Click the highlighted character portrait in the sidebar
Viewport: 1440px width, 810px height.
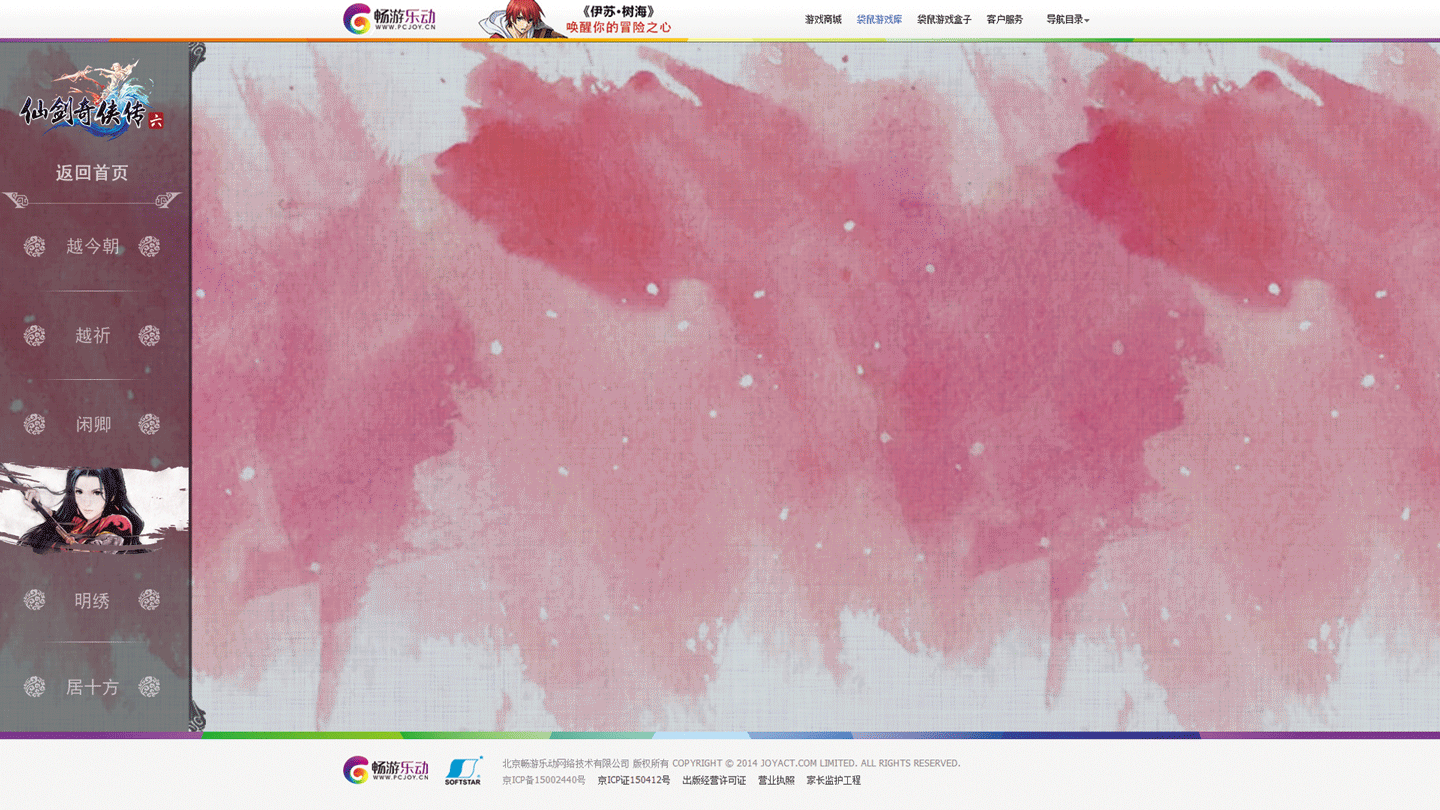click(x=94, y=509)
